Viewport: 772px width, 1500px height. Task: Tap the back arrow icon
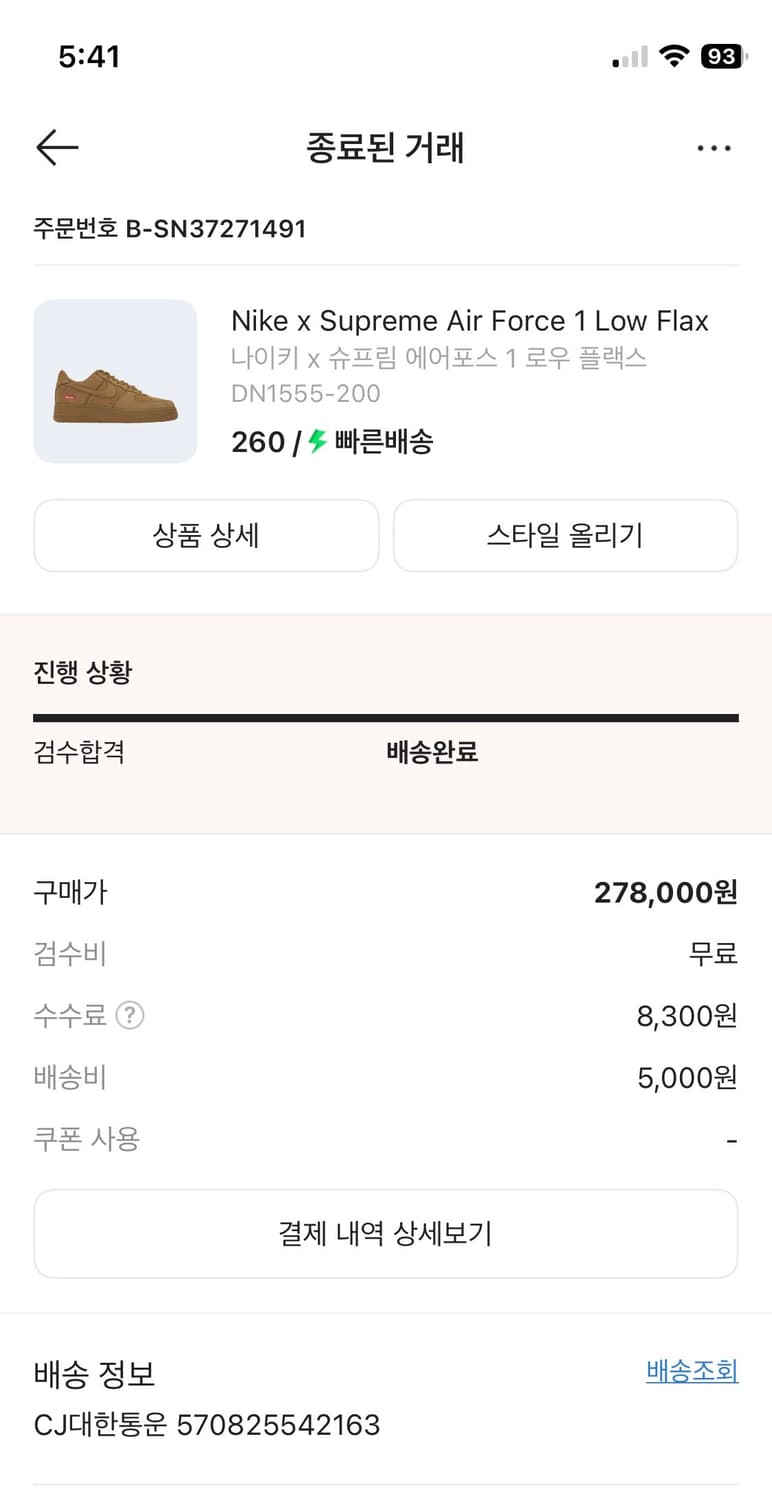(x=57, y=148)
